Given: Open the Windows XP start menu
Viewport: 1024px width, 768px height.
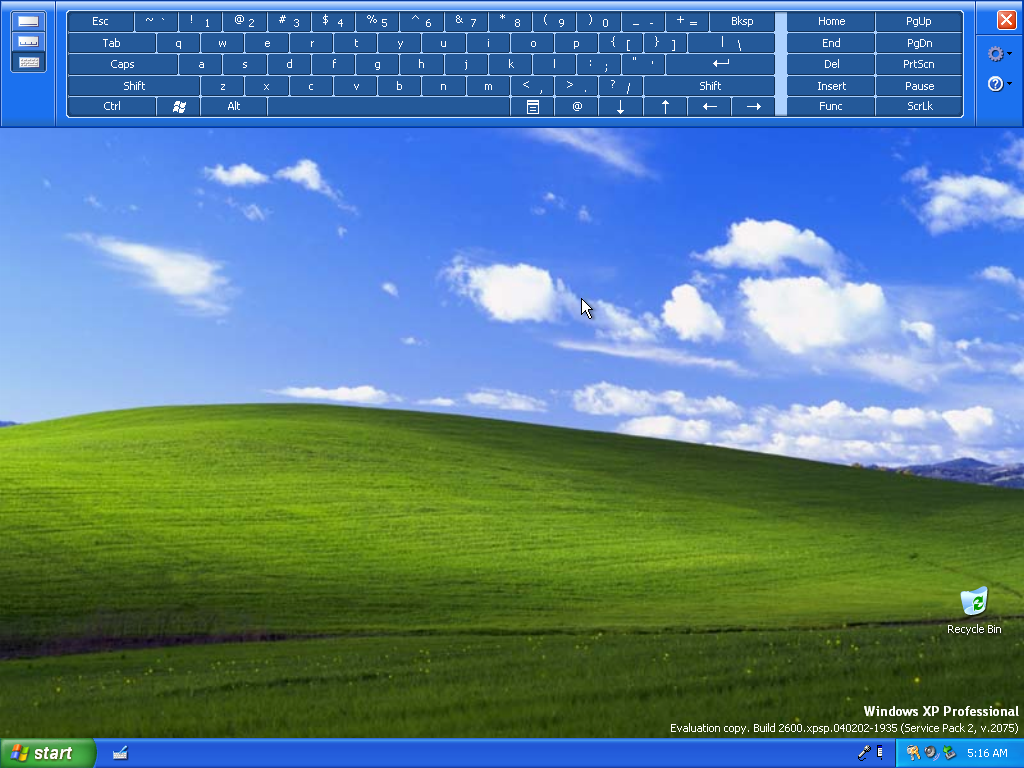Looking at the screenshot, I should [x=48, y=753].
